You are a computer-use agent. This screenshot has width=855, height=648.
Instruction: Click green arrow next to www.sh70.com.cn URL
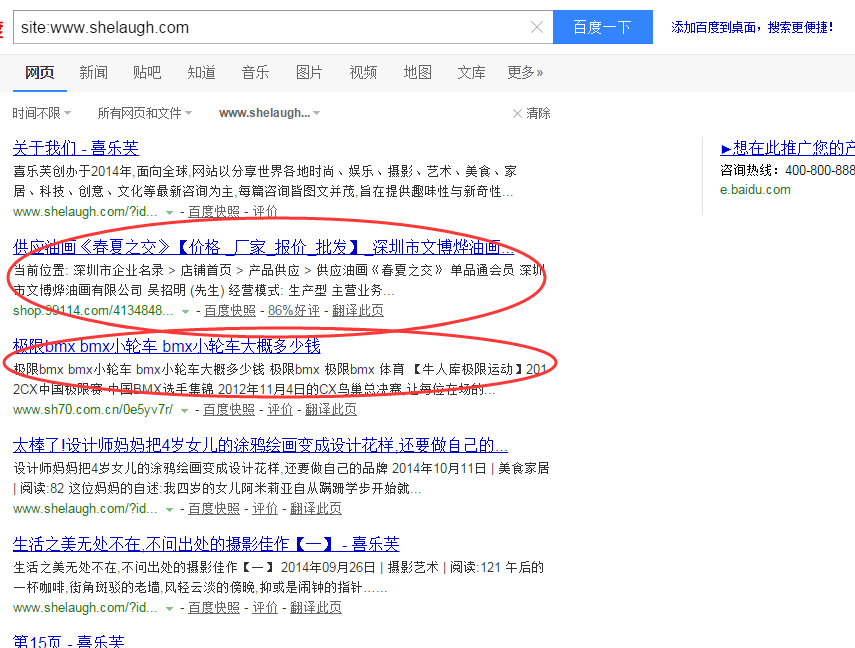pyautogui.click(x=185, y=410)
